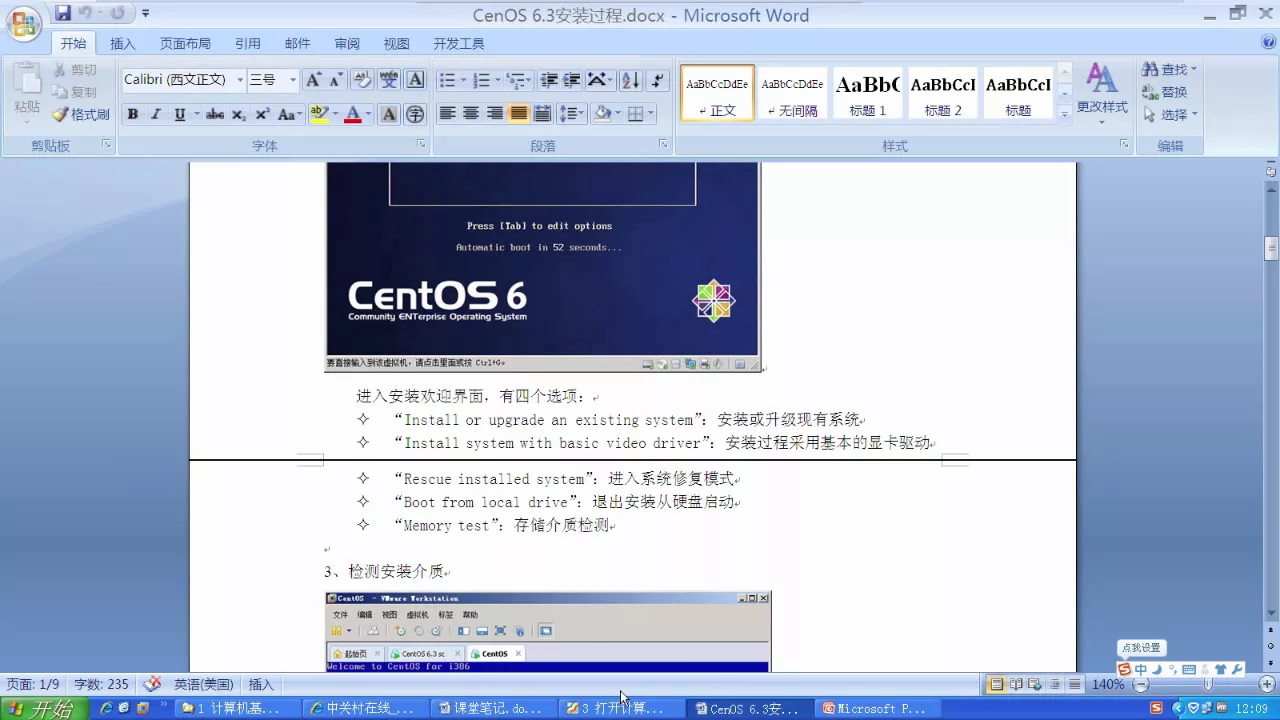This screenshot has height=720, width=1280.
Task: Click the Replace 替换 button
Action: click(x=1165, y=92)
